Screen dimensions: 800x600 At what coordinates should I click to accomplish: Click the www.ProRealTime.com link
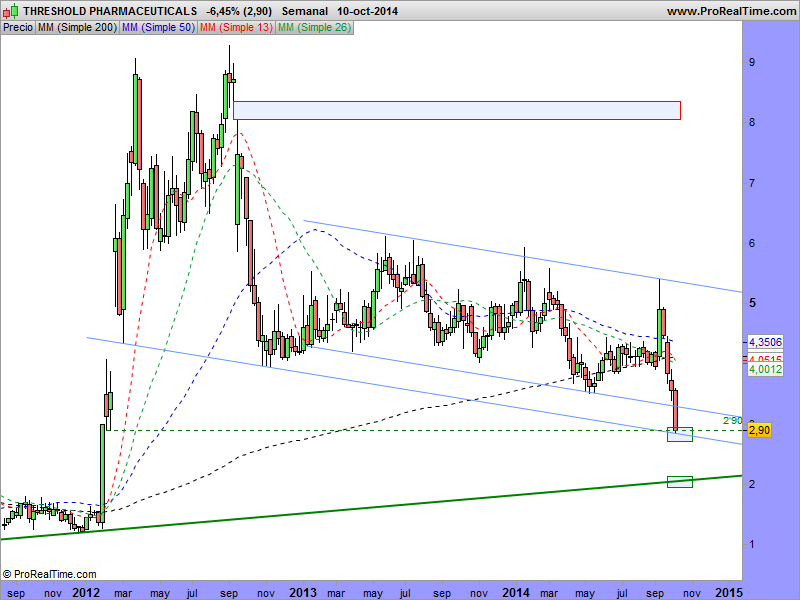732,11
